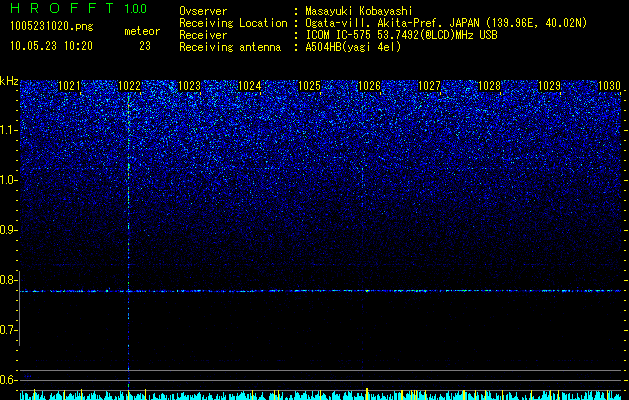The height and width of the screenshot is (400, 629).
Task: Click time marker 1027
Action: pos(430,86)
